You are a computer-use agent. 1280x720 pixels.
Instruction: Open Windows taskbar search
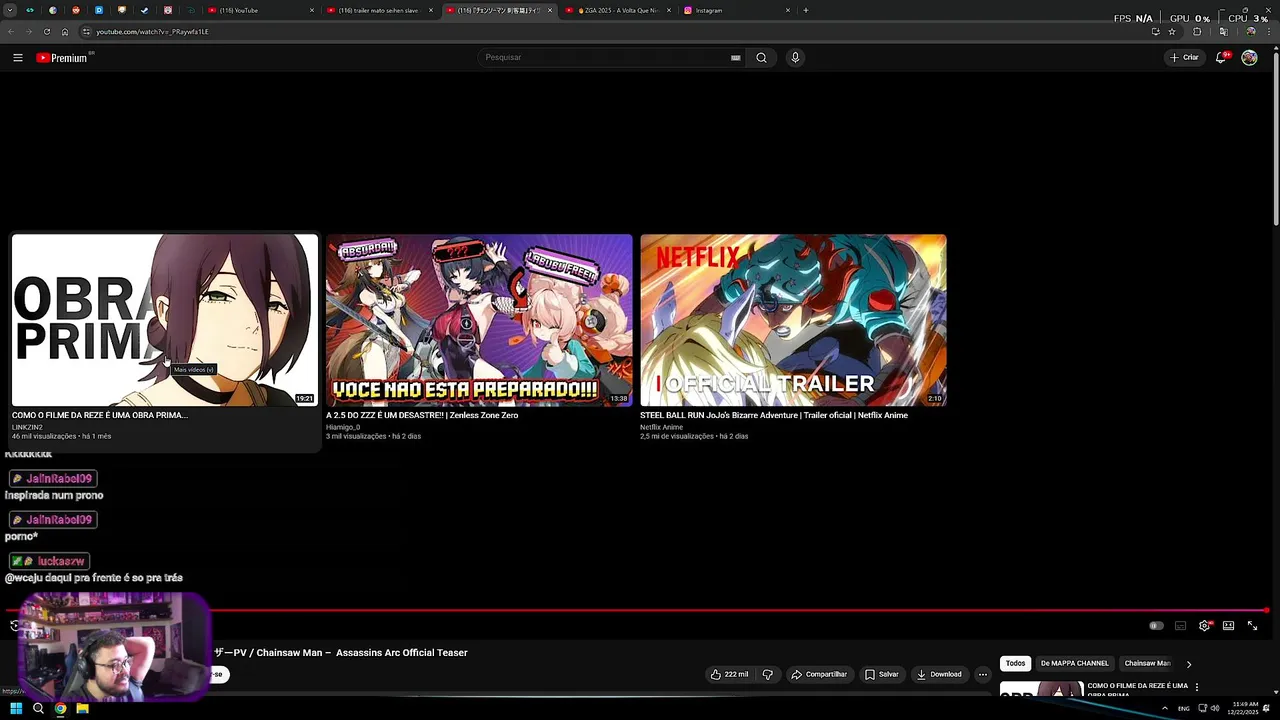coord(38,709)
